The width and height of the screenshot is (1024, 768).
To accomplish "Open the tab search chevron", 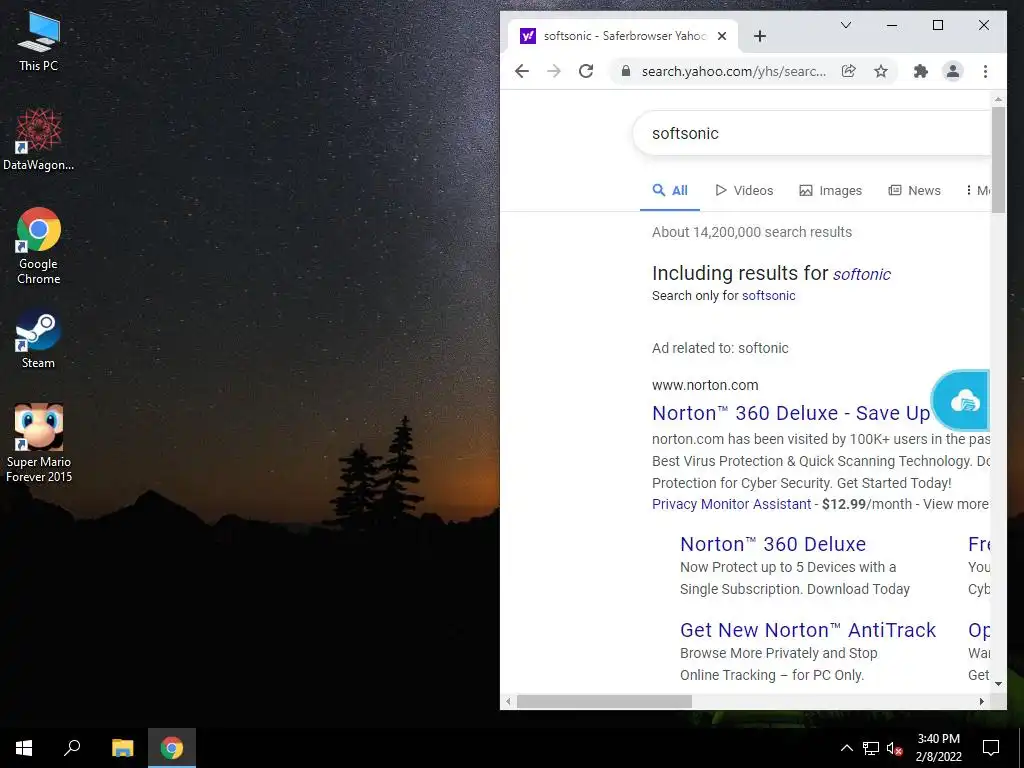I will click(x=846, y=25).
